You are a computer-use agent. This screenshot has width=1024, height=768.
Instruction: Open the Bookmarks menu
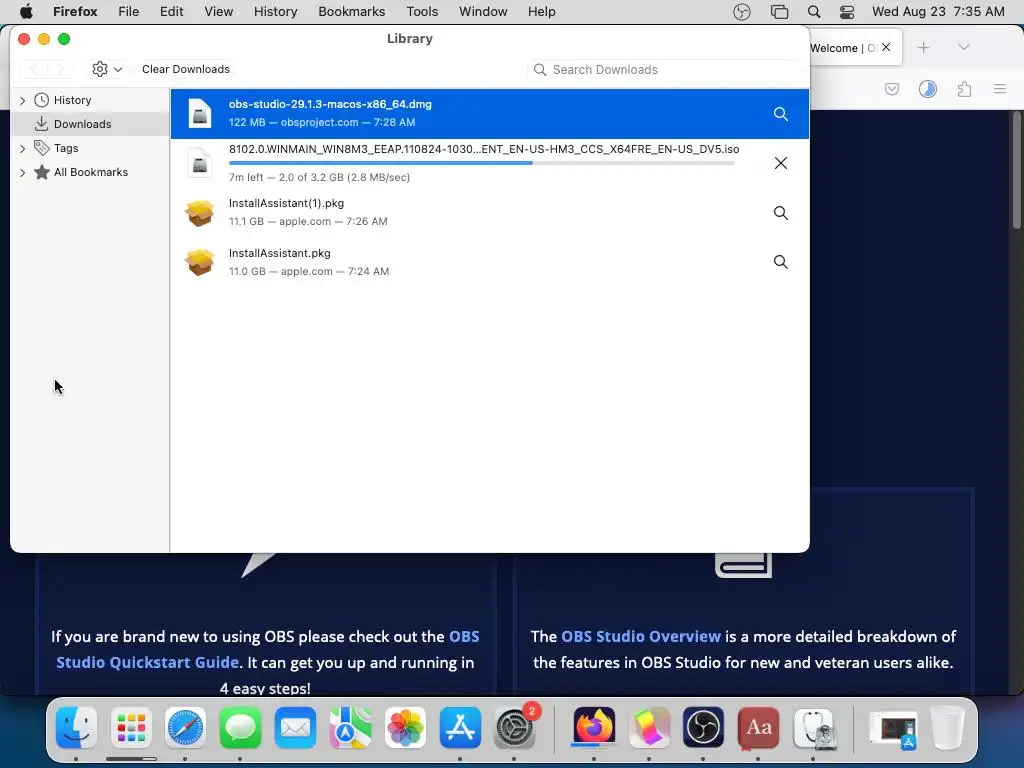(x=352, y=12)
